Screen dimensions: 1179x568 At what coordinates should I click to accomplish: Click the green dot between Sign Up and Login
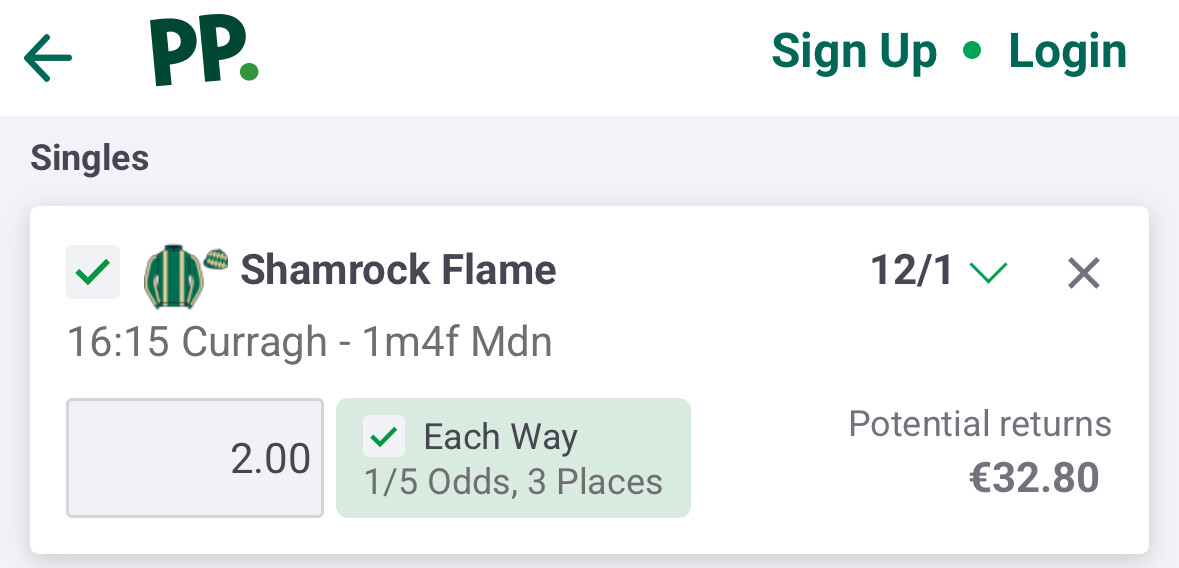coord(971,51)
